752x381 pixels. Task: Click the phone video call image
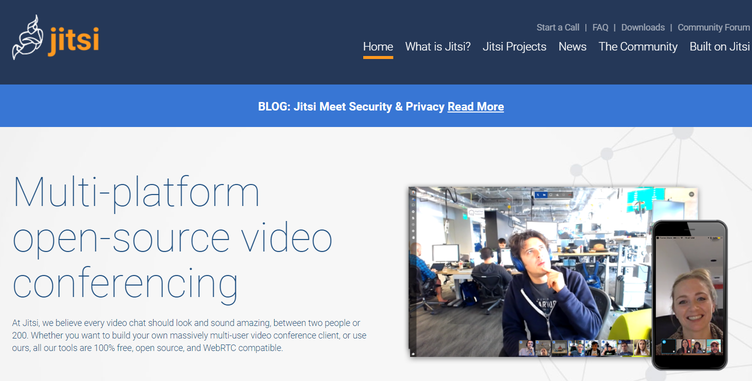(x=690, y=295)
